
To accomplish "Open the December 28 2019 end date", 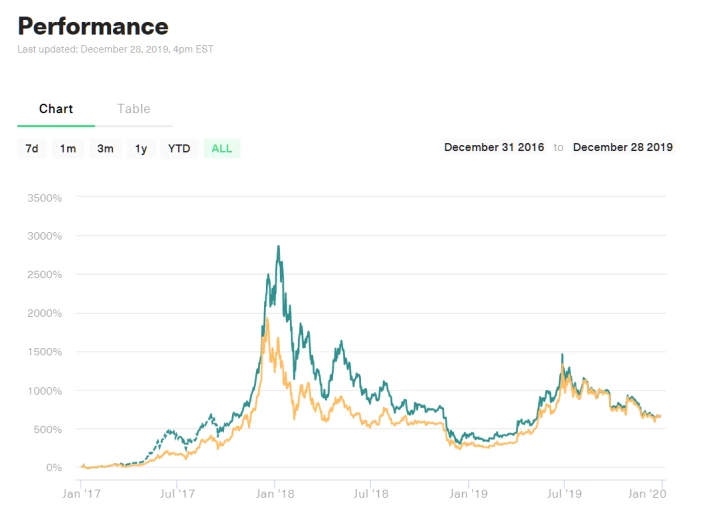I will [623, 147].
